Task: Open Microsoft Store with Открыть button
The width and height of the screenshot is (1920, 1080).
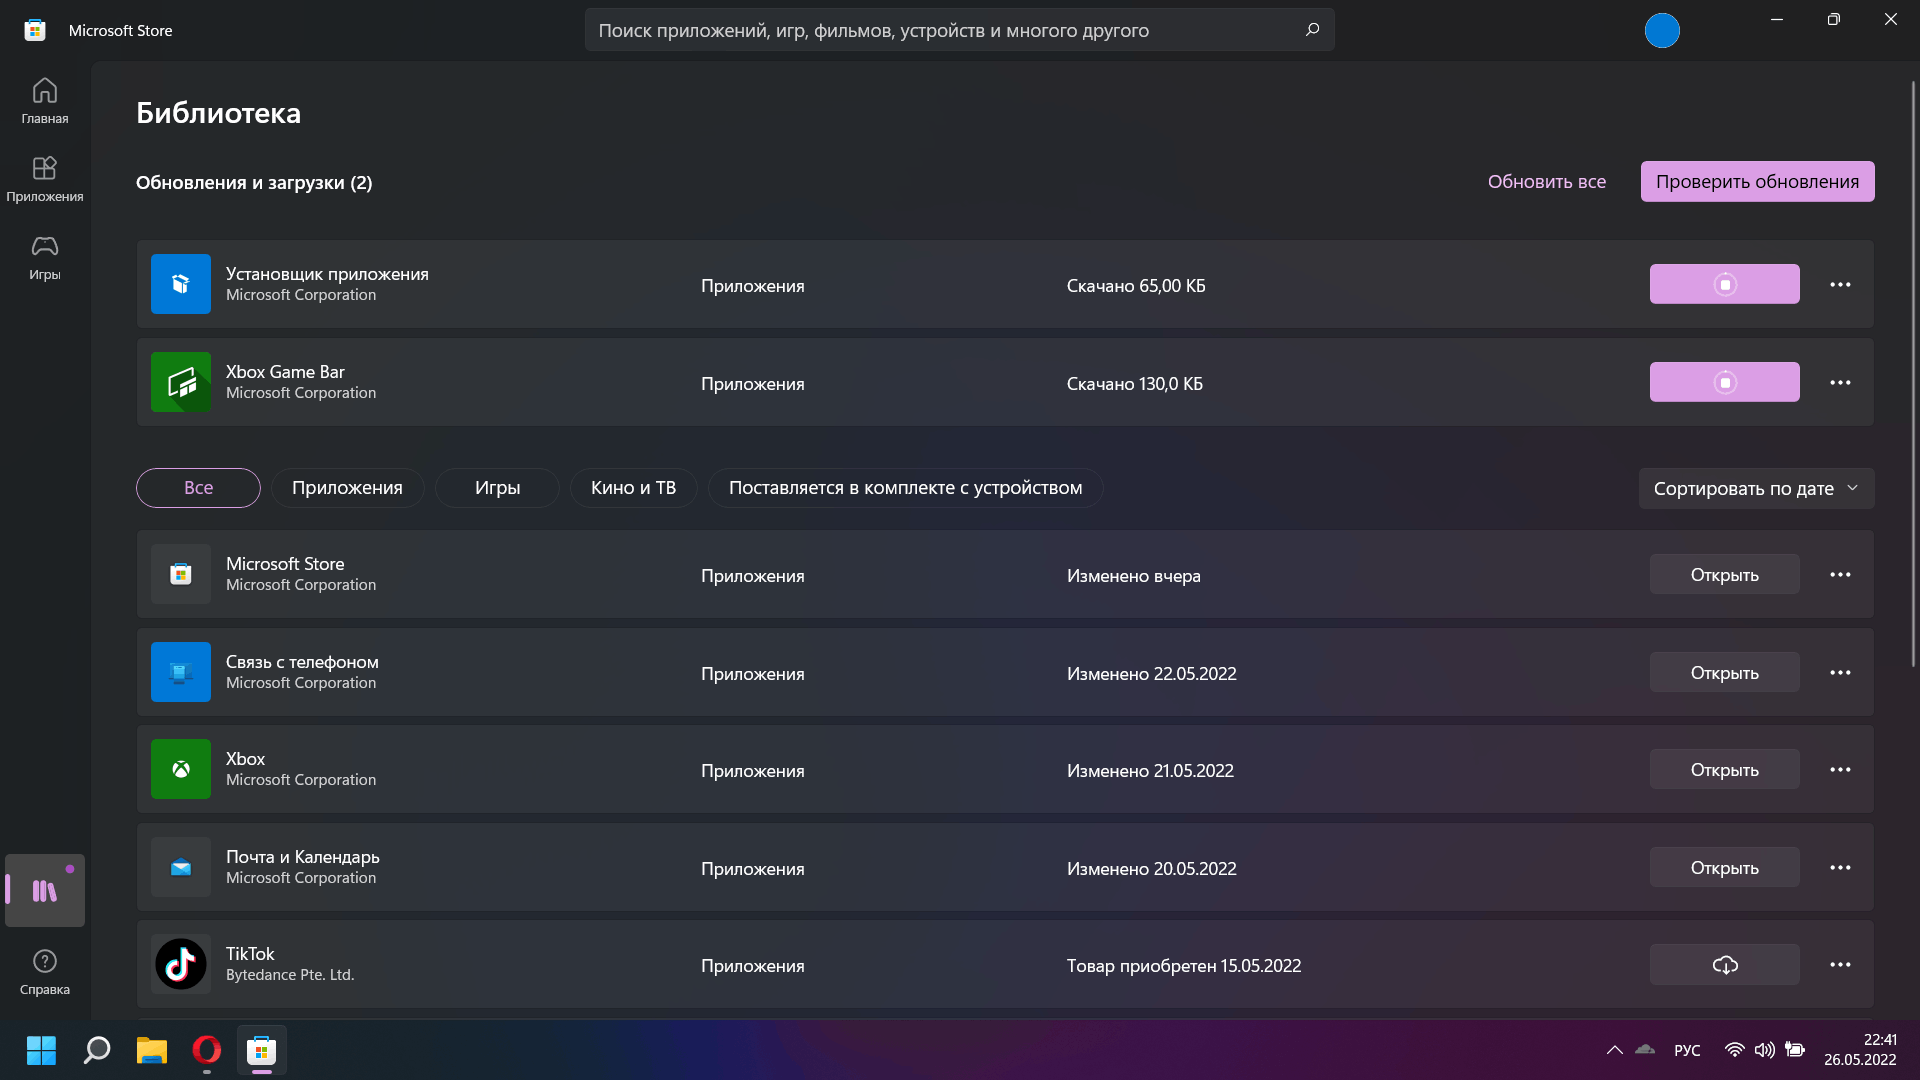Action: pyautogui.click(x=1724, y=574)
